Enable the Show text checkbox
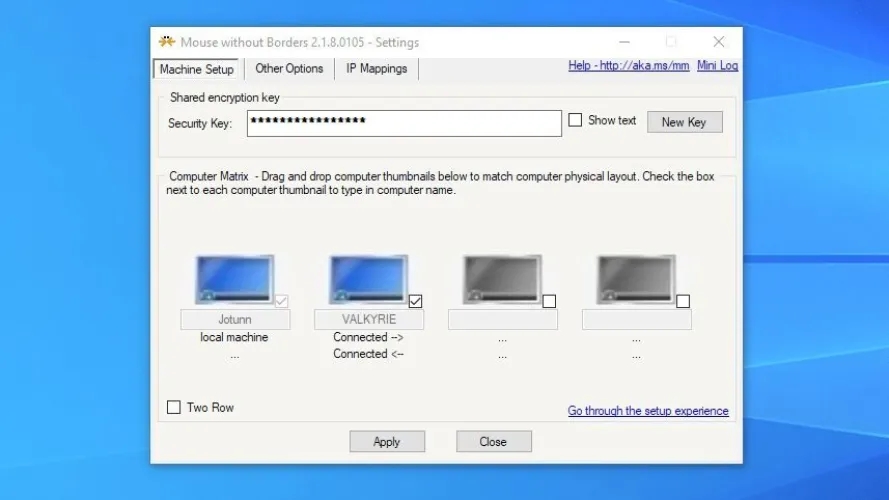889x500 pixels. (575, 121)
